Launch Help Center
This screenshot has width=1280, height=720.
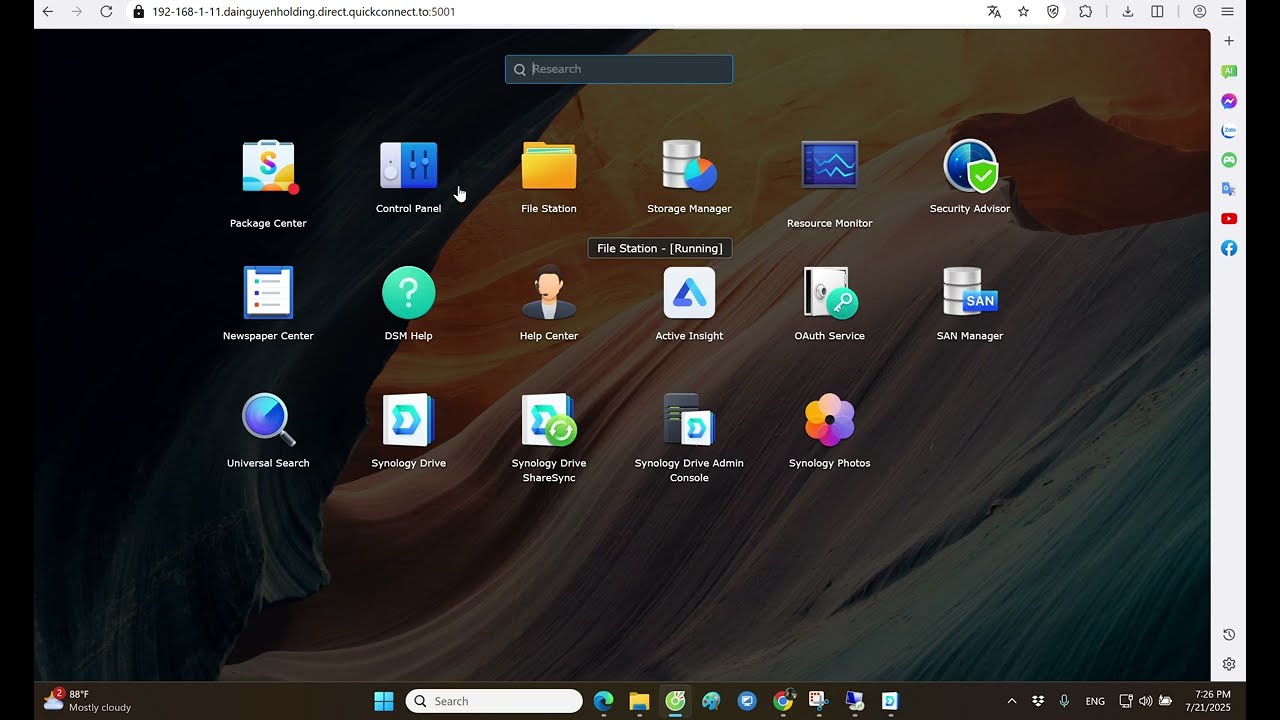(x=549, y=293)
